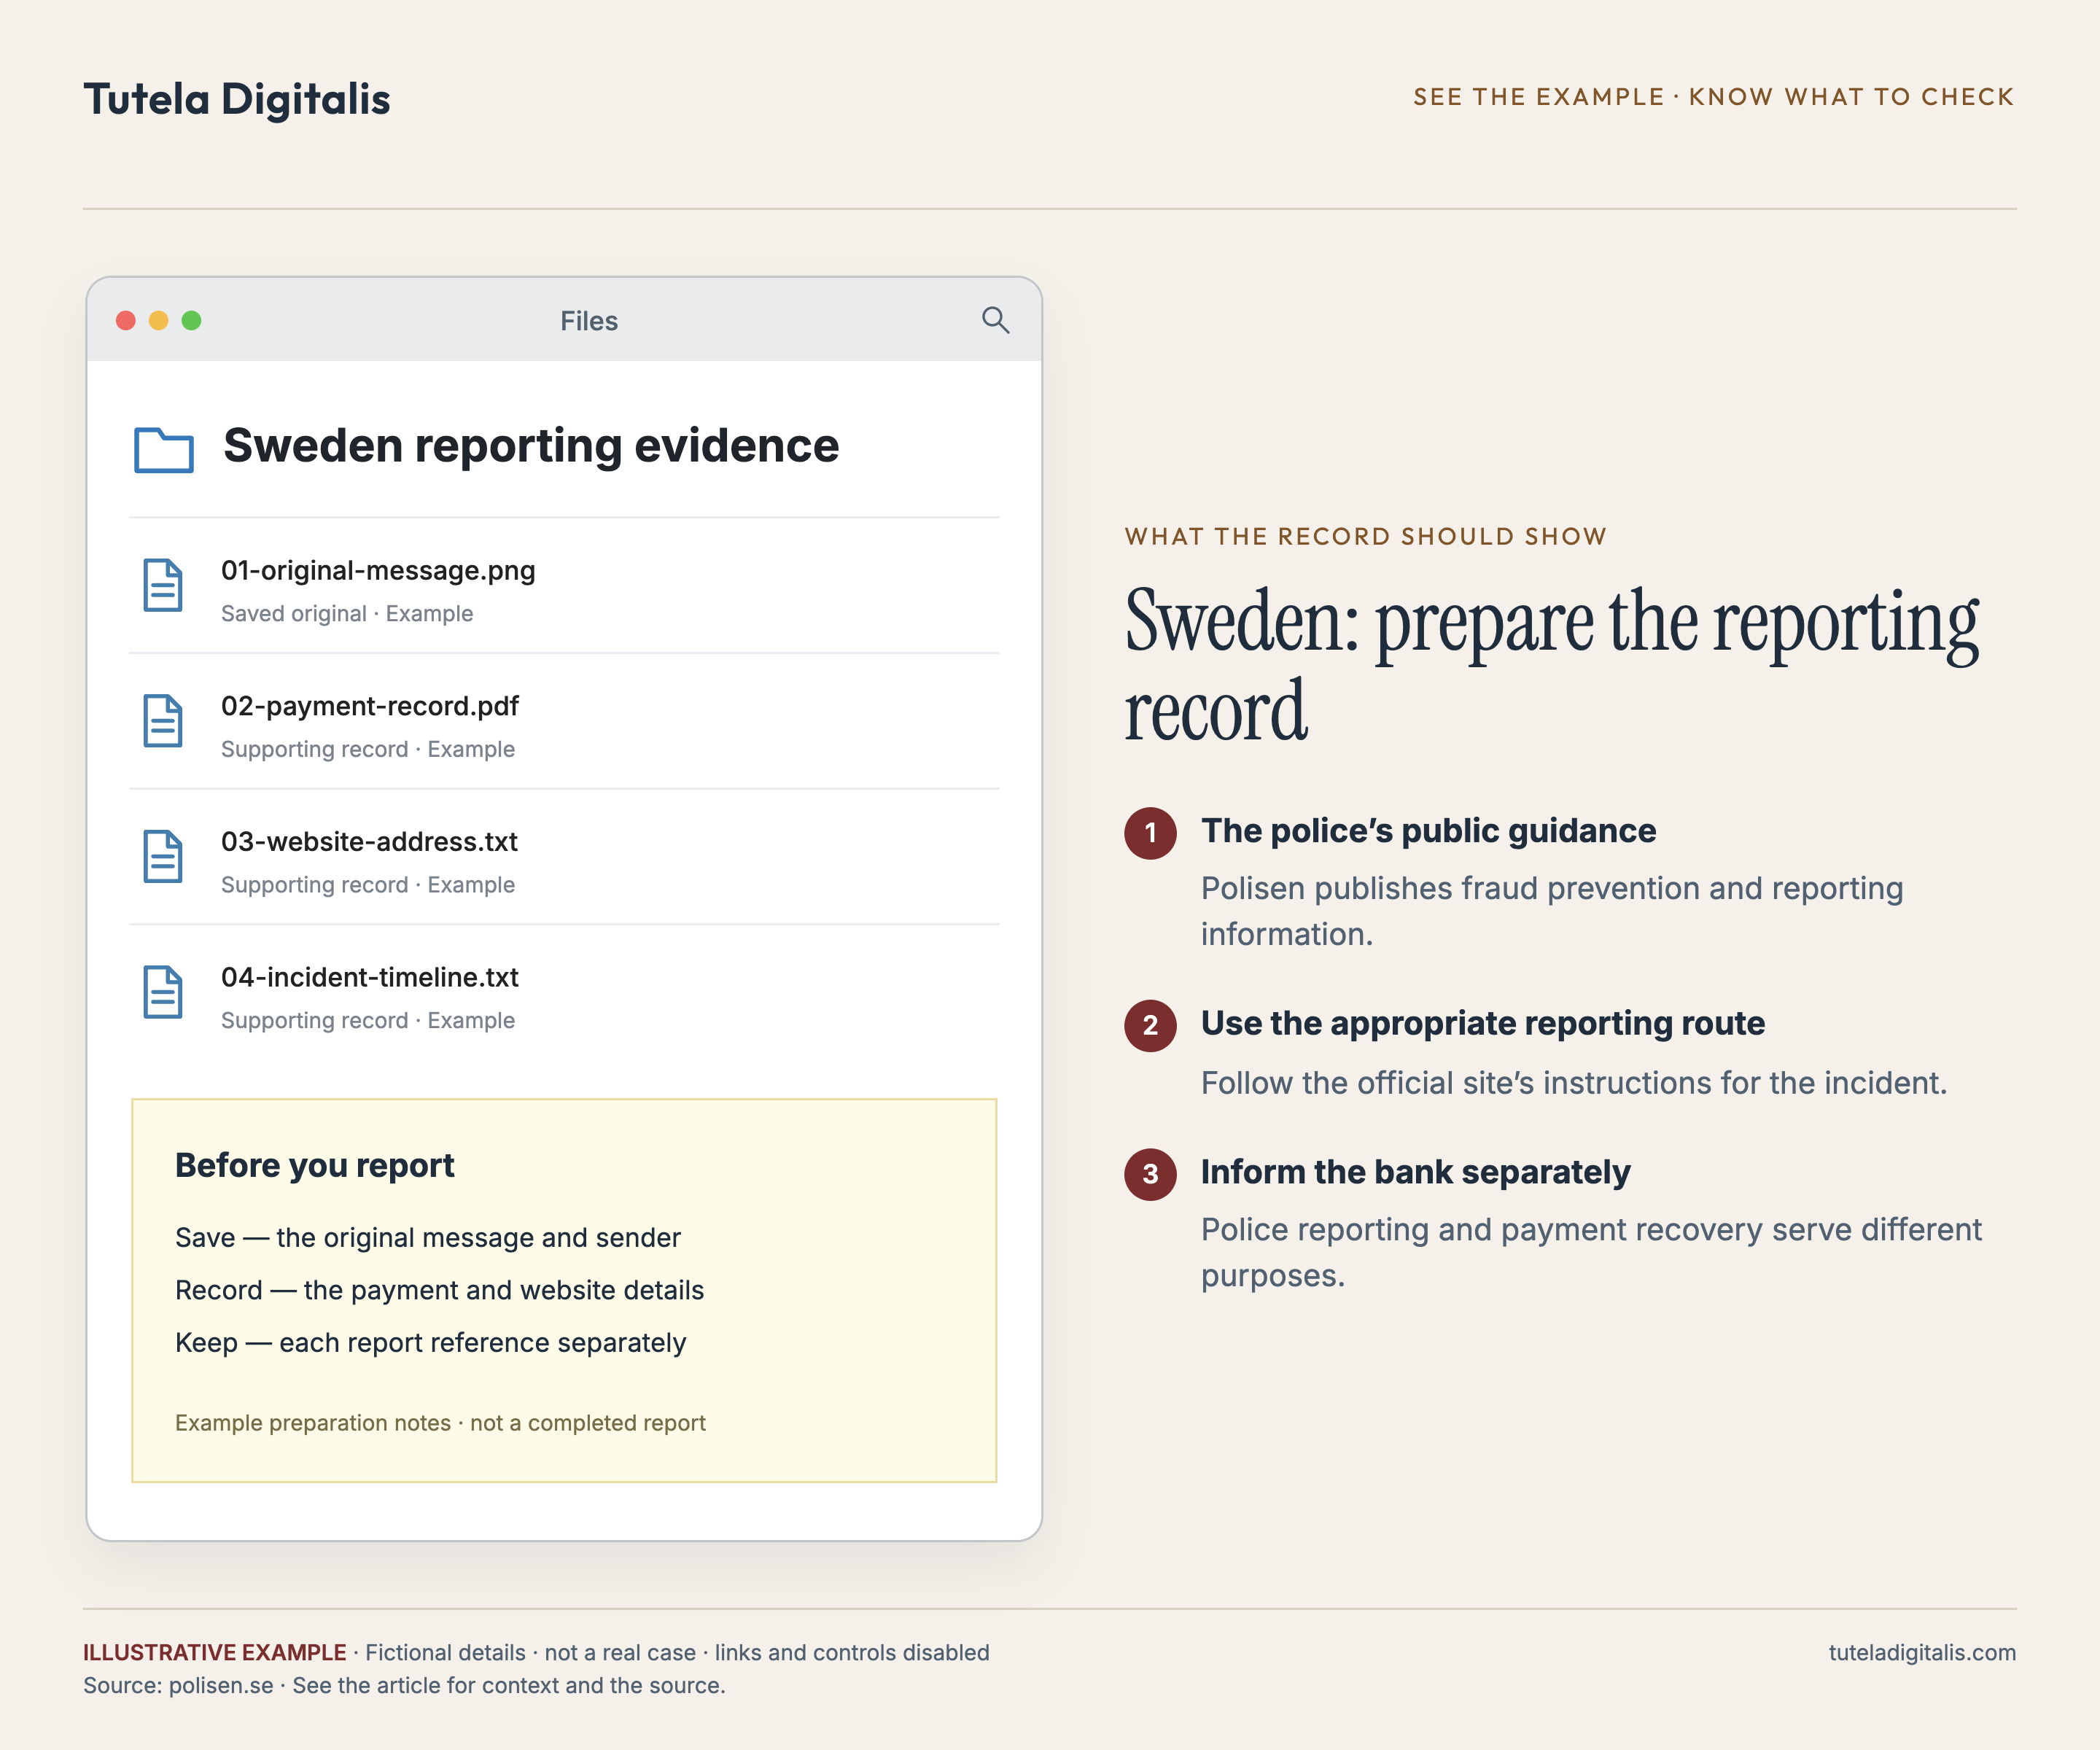2100x1750 pixels.
Task: Click the file icon for 01-original-message.png
Action: click(163, 585)
